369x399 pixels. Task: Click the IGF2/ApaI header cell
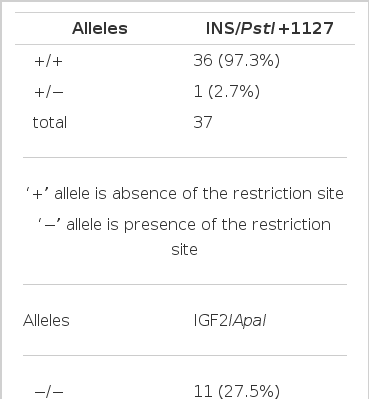click(230, 321)
